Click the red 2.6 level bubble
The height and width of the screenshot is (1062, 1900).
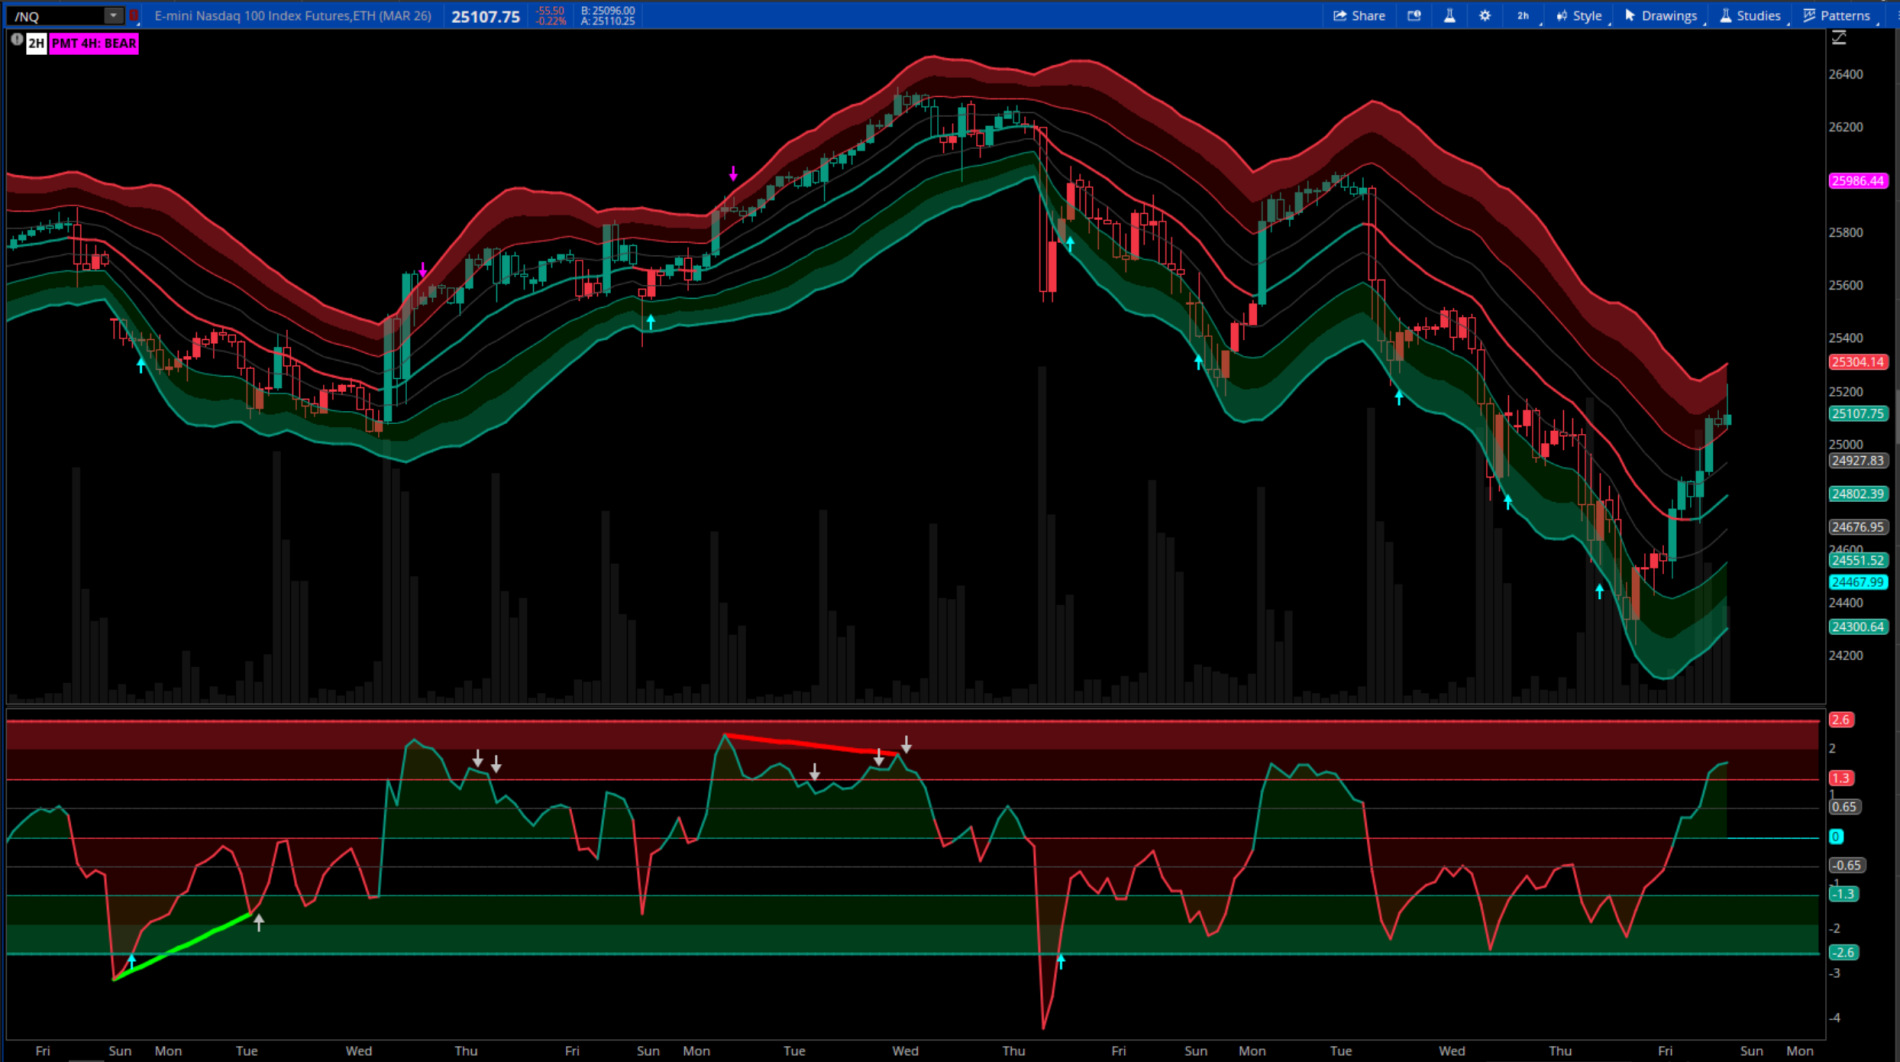[x=1840, y=720]
